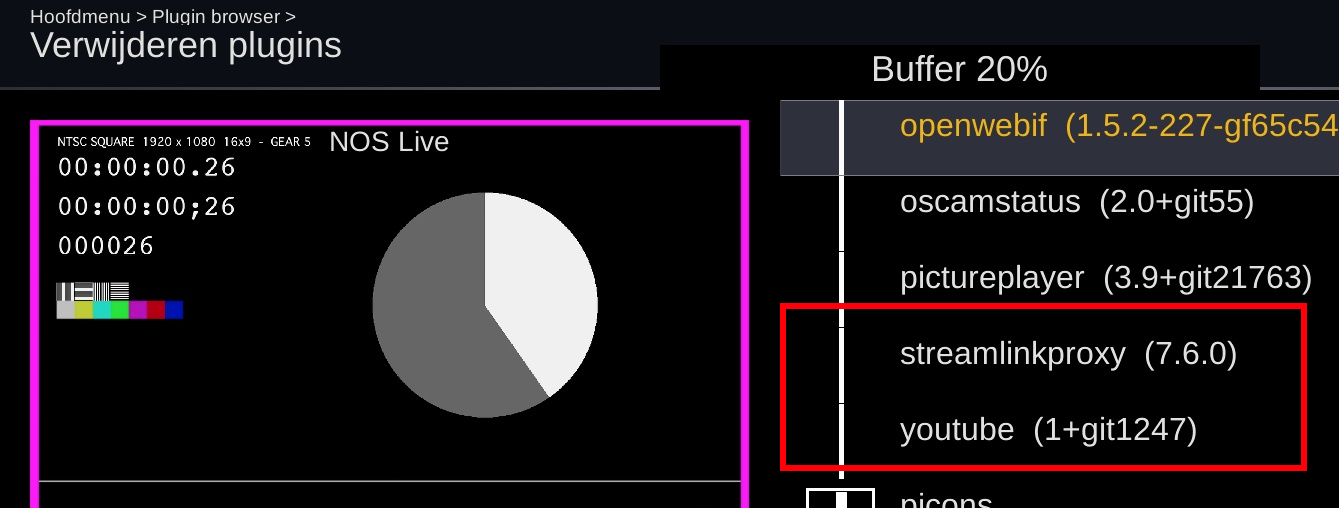Click the Buffer 20% progress indicator
This screenshot has height=508, width=1339.
(x=960, y=69)
